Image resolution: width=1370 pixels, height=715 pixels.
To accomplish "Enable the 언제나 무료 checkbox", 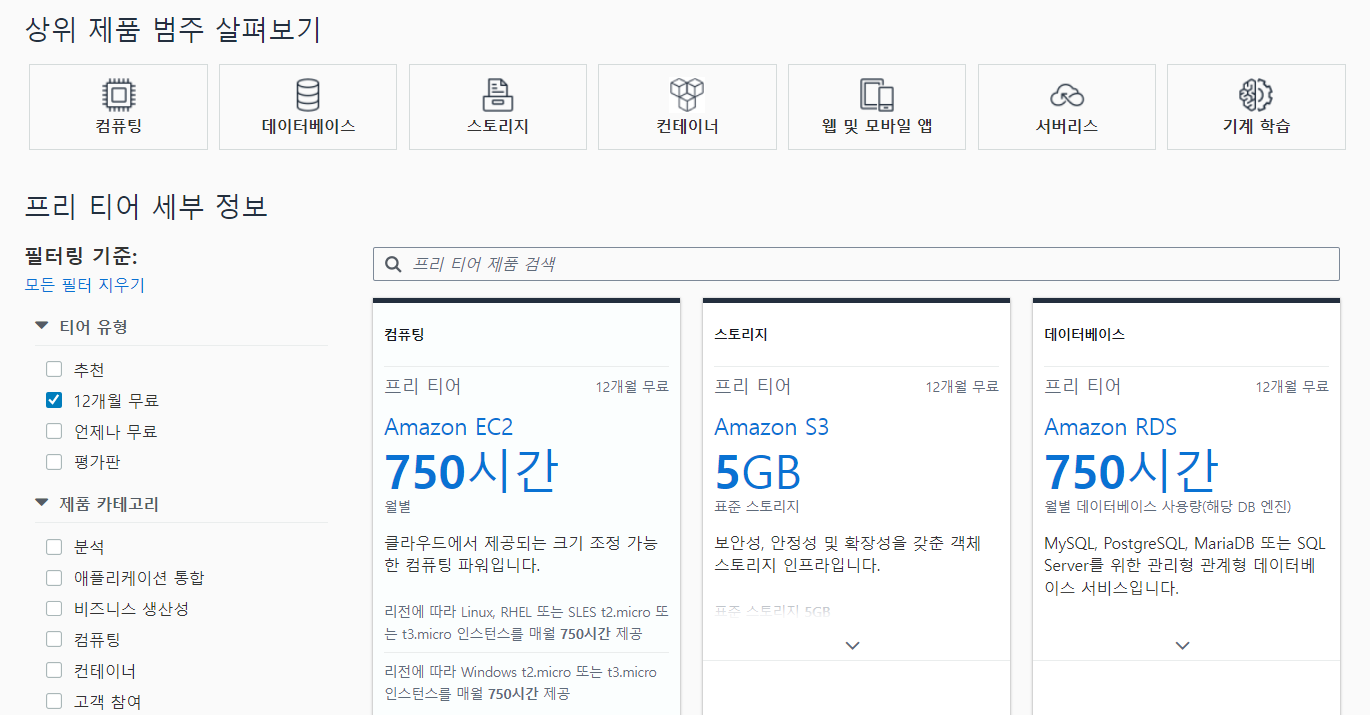I will (54, 431).
